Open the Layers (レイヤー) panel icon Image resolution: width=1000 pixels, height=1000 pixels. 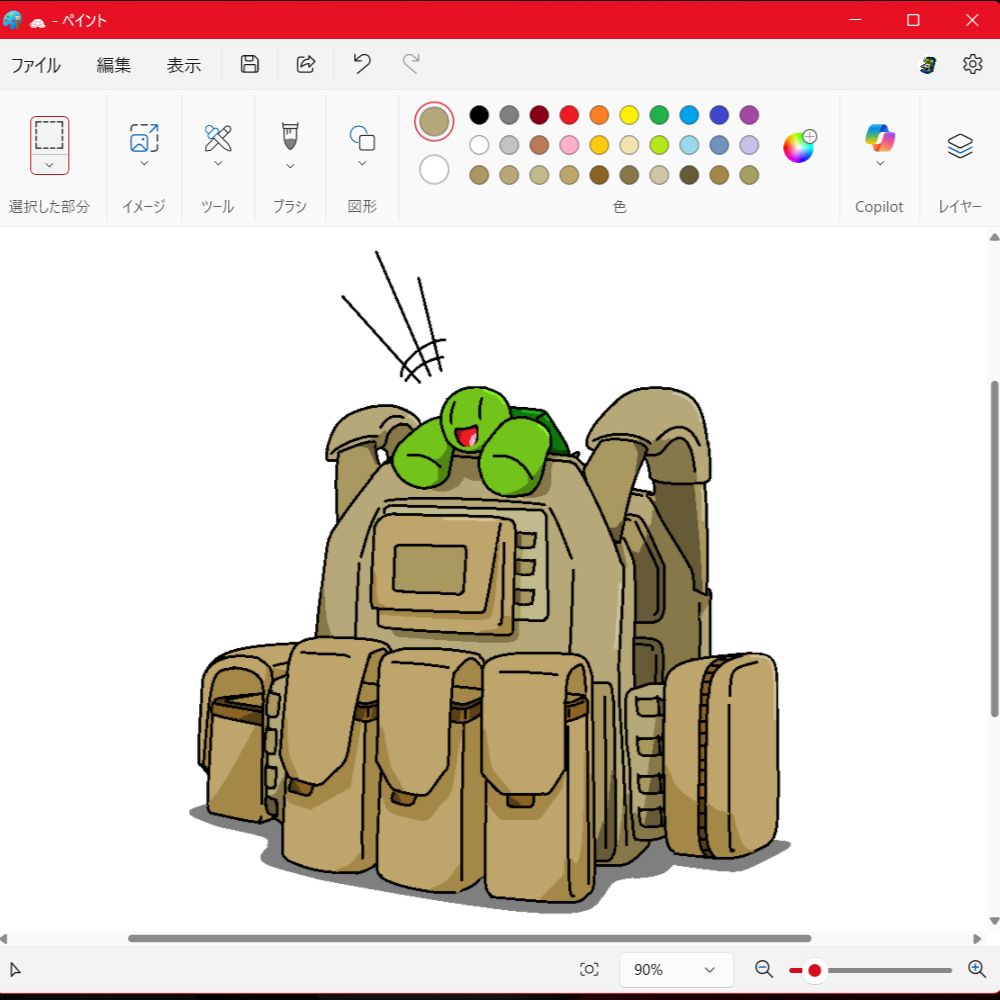(960, 145)
